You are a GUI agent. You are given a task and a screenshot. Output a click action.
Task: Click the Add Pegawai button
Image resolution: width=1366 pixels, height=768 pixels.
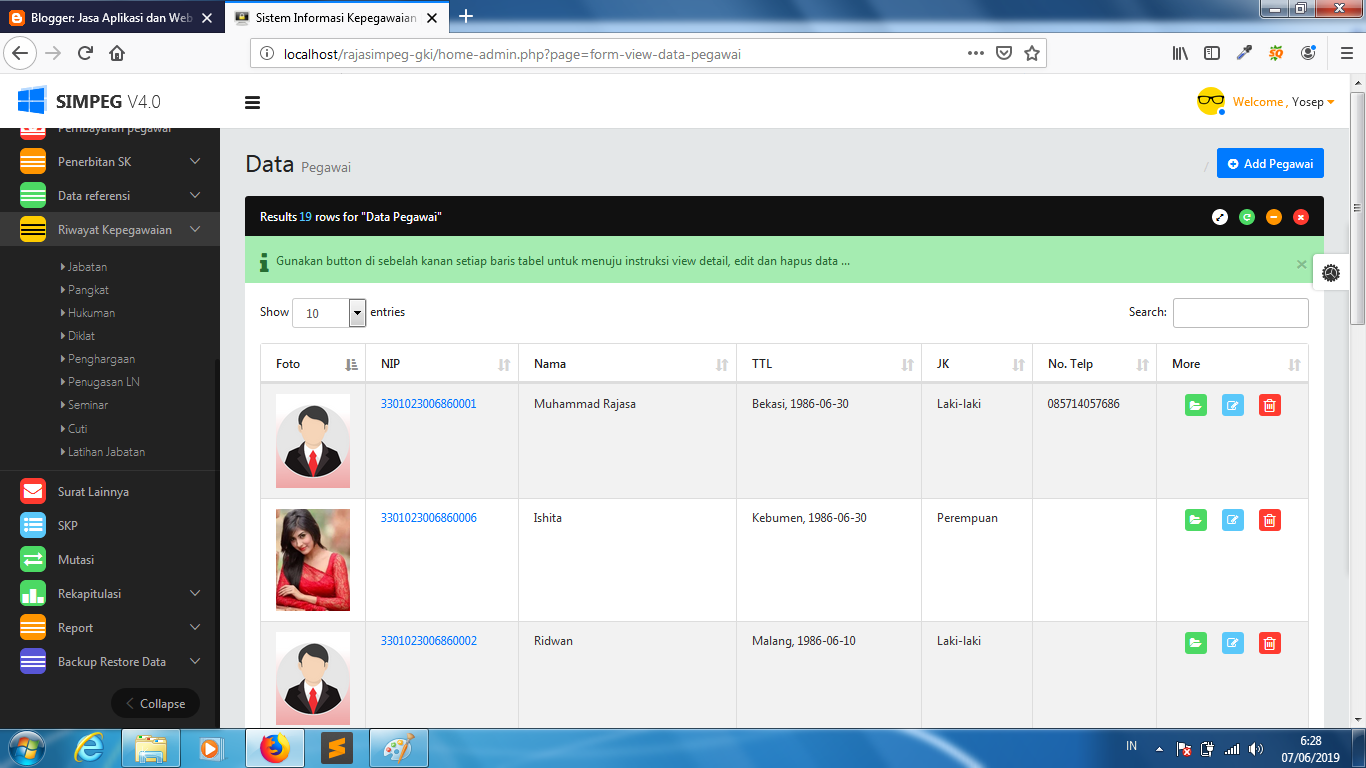pos(1270,162)
